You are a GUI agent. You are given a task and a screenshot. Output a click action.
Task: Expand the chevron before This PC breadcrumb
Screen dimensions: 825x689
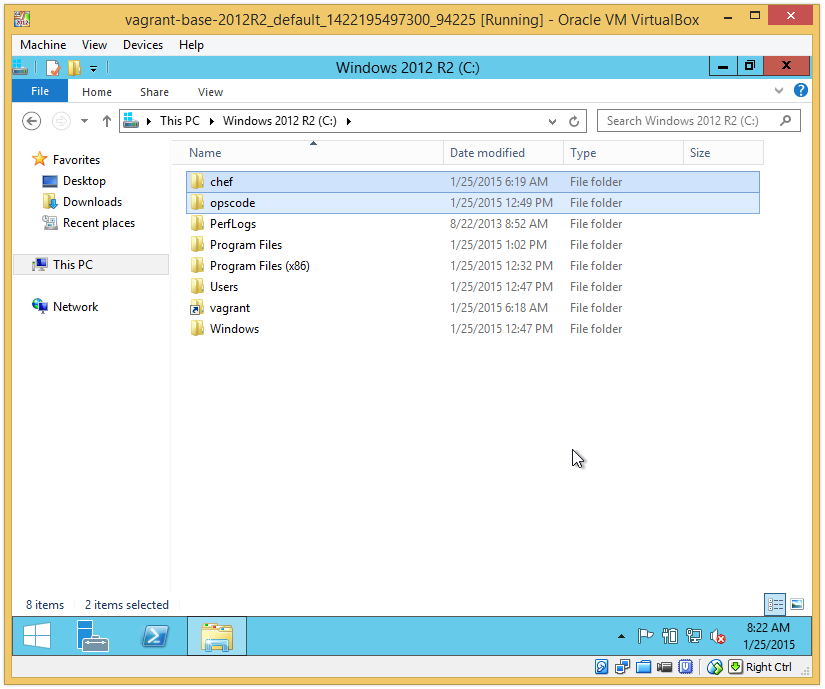[x=149, y=121]
